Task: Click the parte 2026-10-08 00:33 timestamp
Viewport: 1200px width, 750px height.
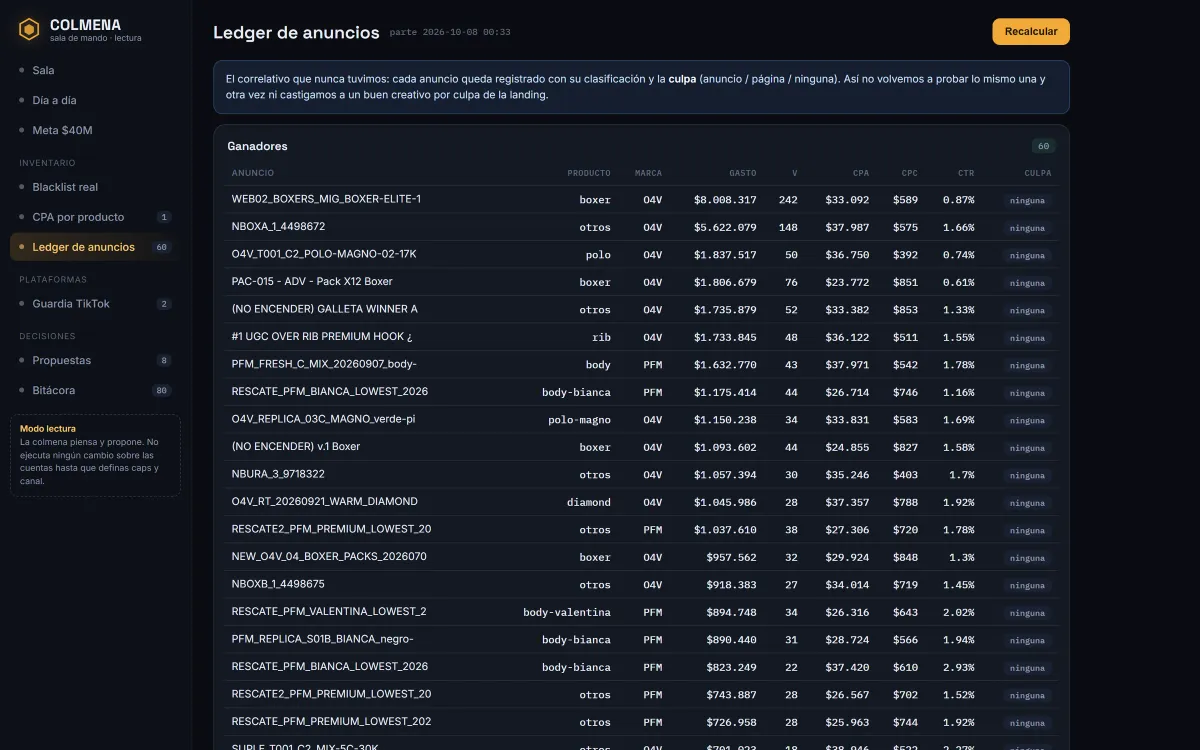Action: pyautogui.click(x=450, y=33)
